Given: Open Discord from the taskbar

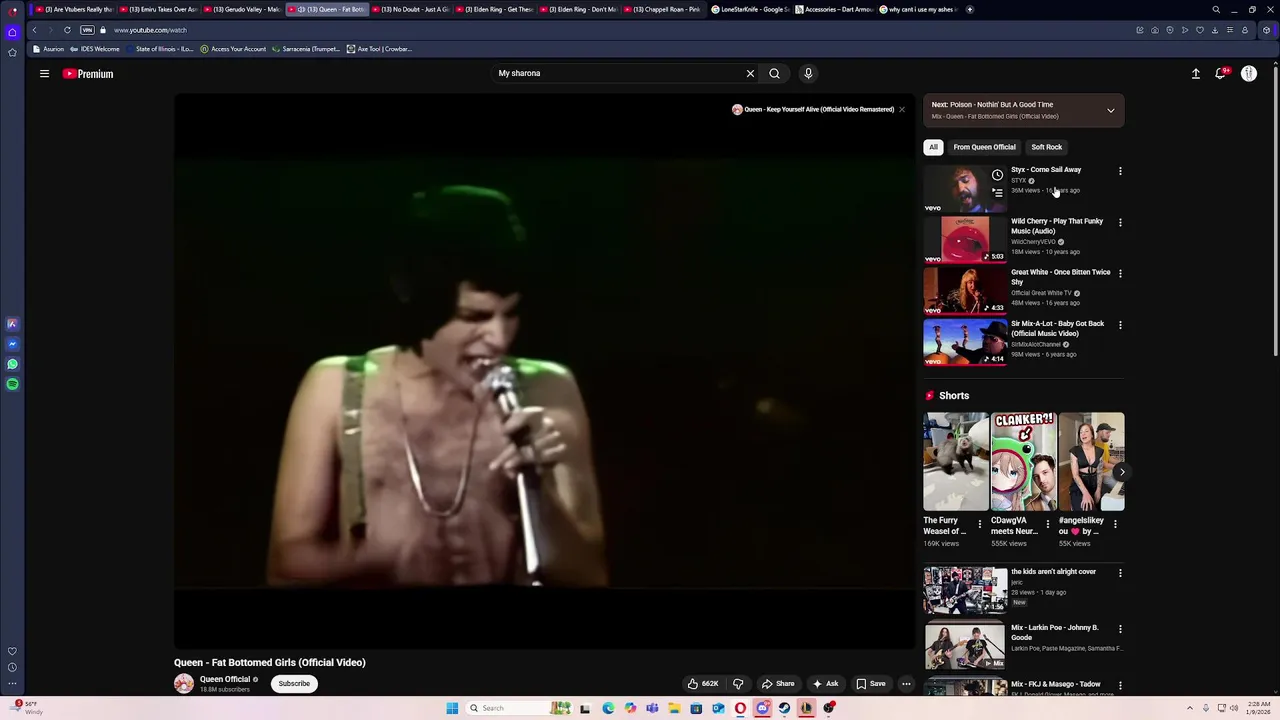Looking at the screenshot, I should click(762, 708).
